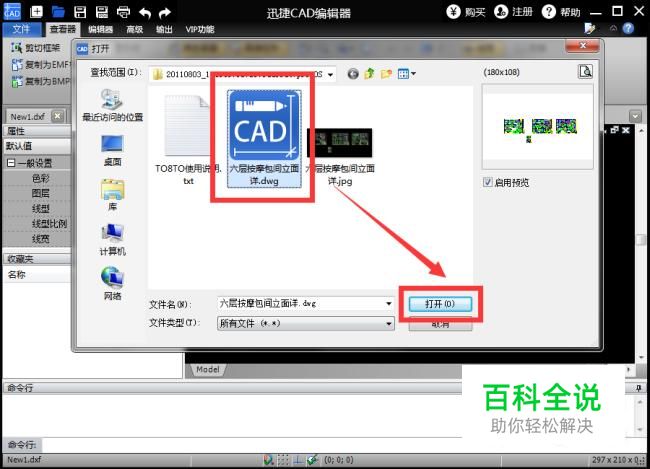Toggle the snap icon in status bar
Image resolution: width=650 pixels, height=469 pixels.
(268, 460)
